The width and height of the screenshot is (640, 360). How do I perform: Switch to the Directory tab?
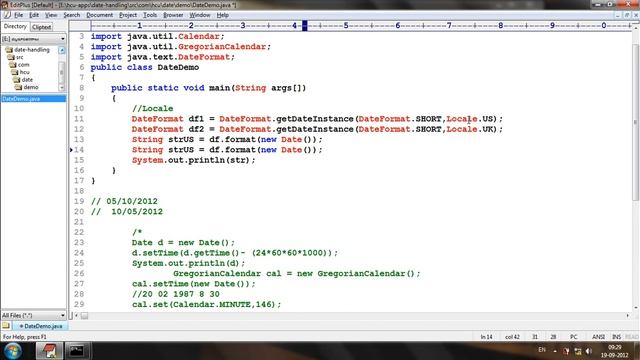coord(15,27)
